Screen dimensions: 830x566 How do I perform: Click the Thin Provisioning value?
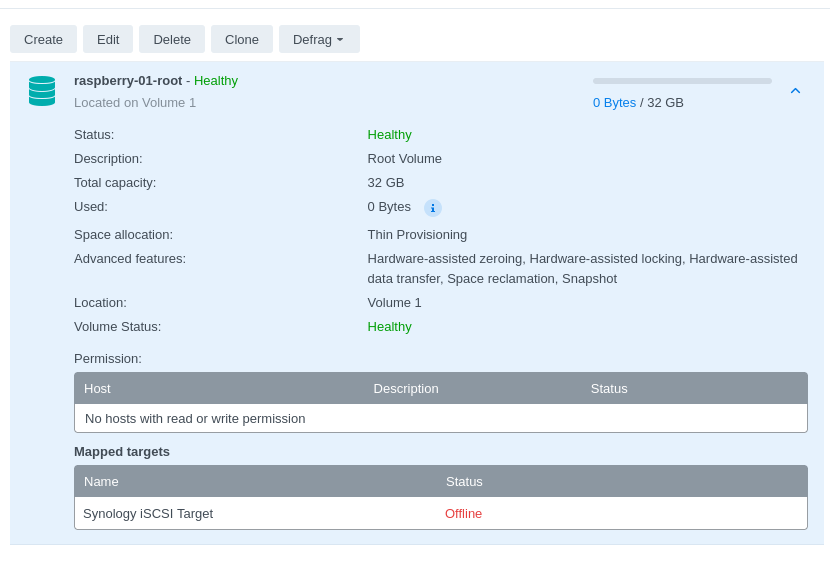click(417, 235)
